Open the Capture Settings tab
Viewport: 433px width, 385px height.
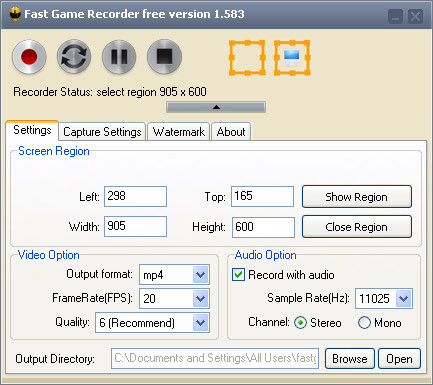pos(102,132)
